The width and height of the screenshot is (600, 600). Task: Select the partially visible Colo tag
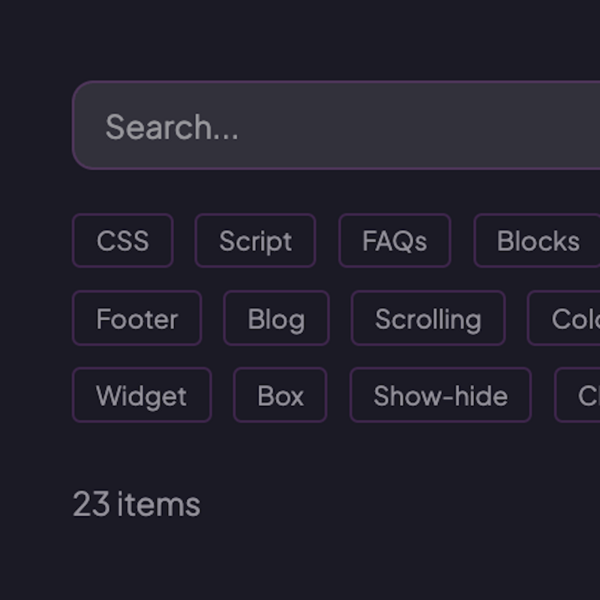click(x=568, y=319)
